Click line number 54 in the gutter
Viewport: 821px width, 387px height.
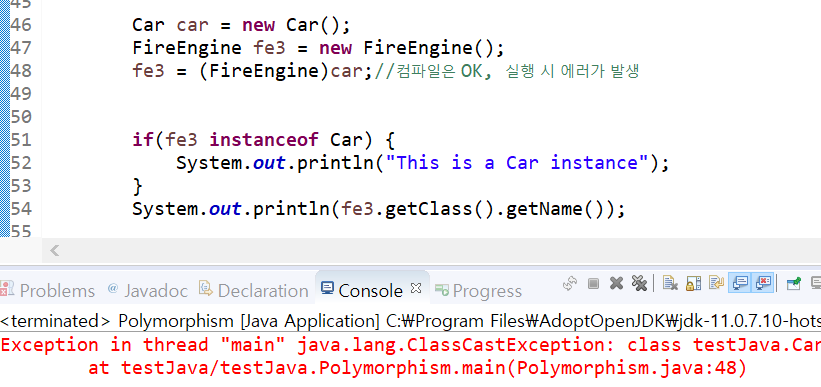tap(21, 209)
